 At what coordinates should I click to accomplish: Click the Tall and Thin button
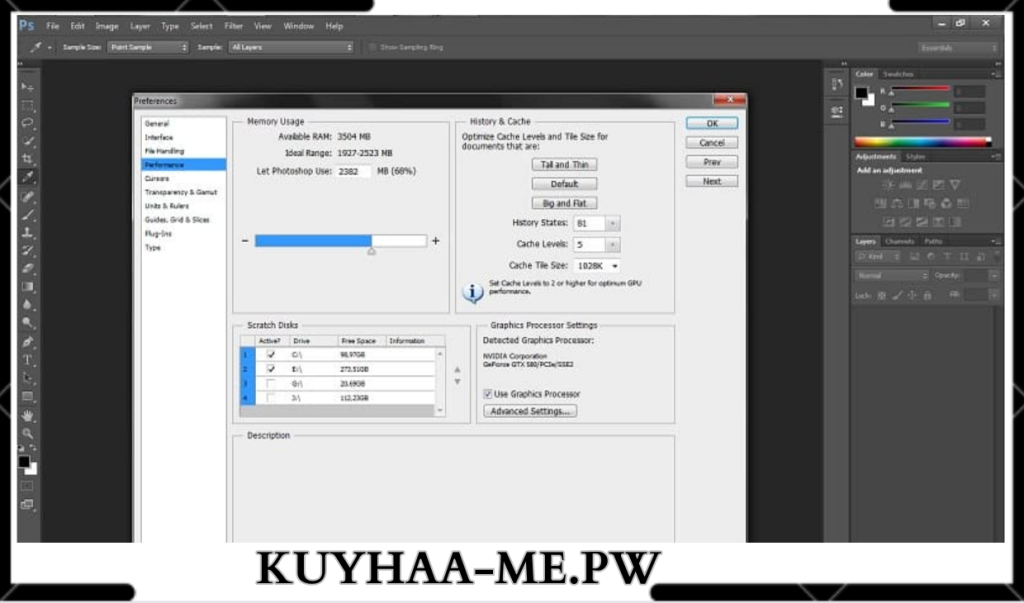564,165
